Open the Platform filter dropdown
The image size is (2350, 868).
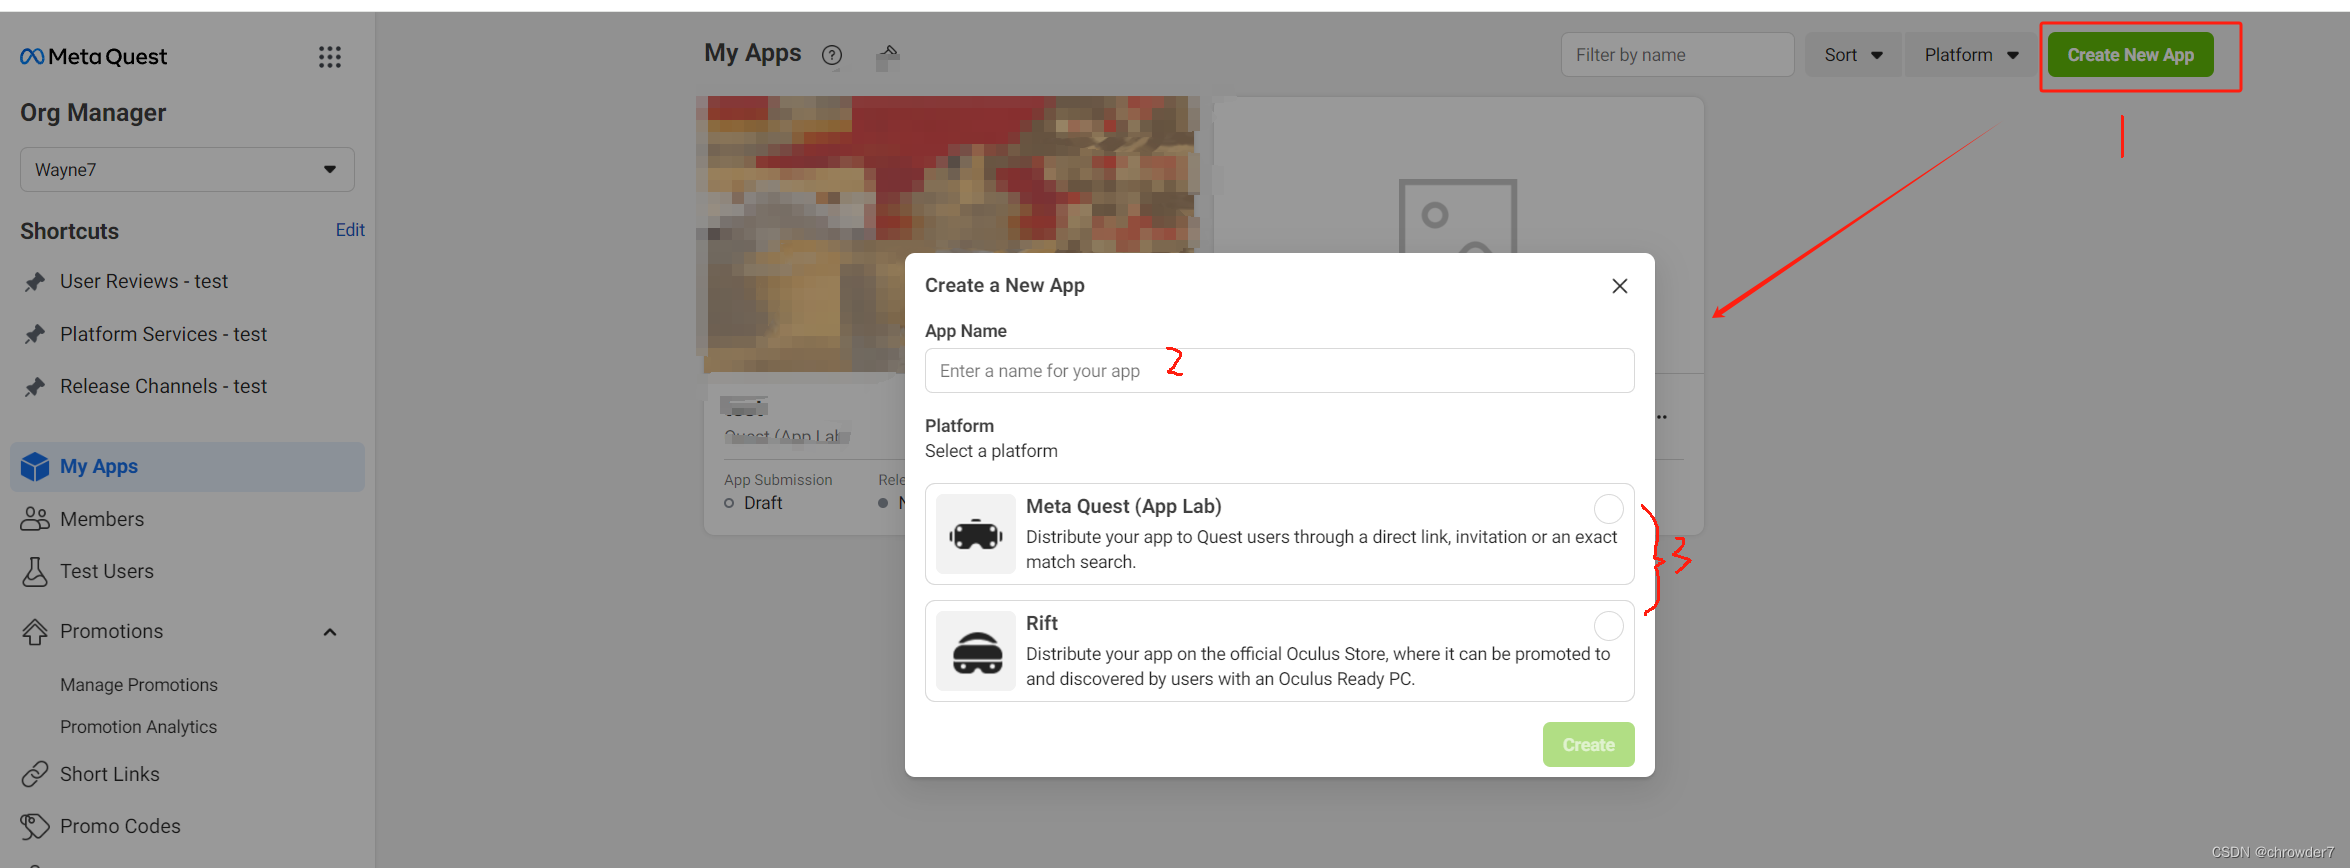point(1972,55)
